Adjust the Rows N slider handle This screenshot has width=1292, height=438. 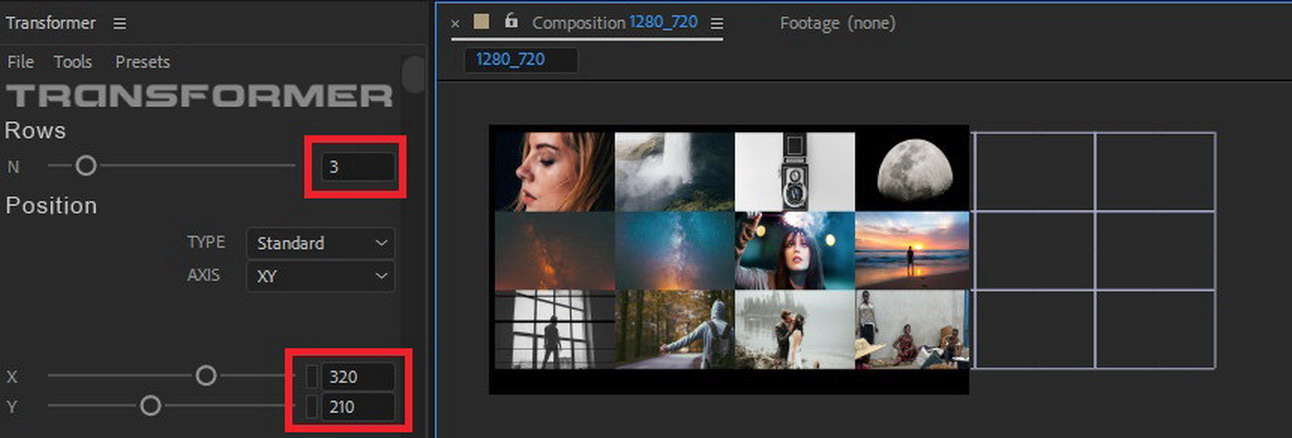tap(86, 166)
